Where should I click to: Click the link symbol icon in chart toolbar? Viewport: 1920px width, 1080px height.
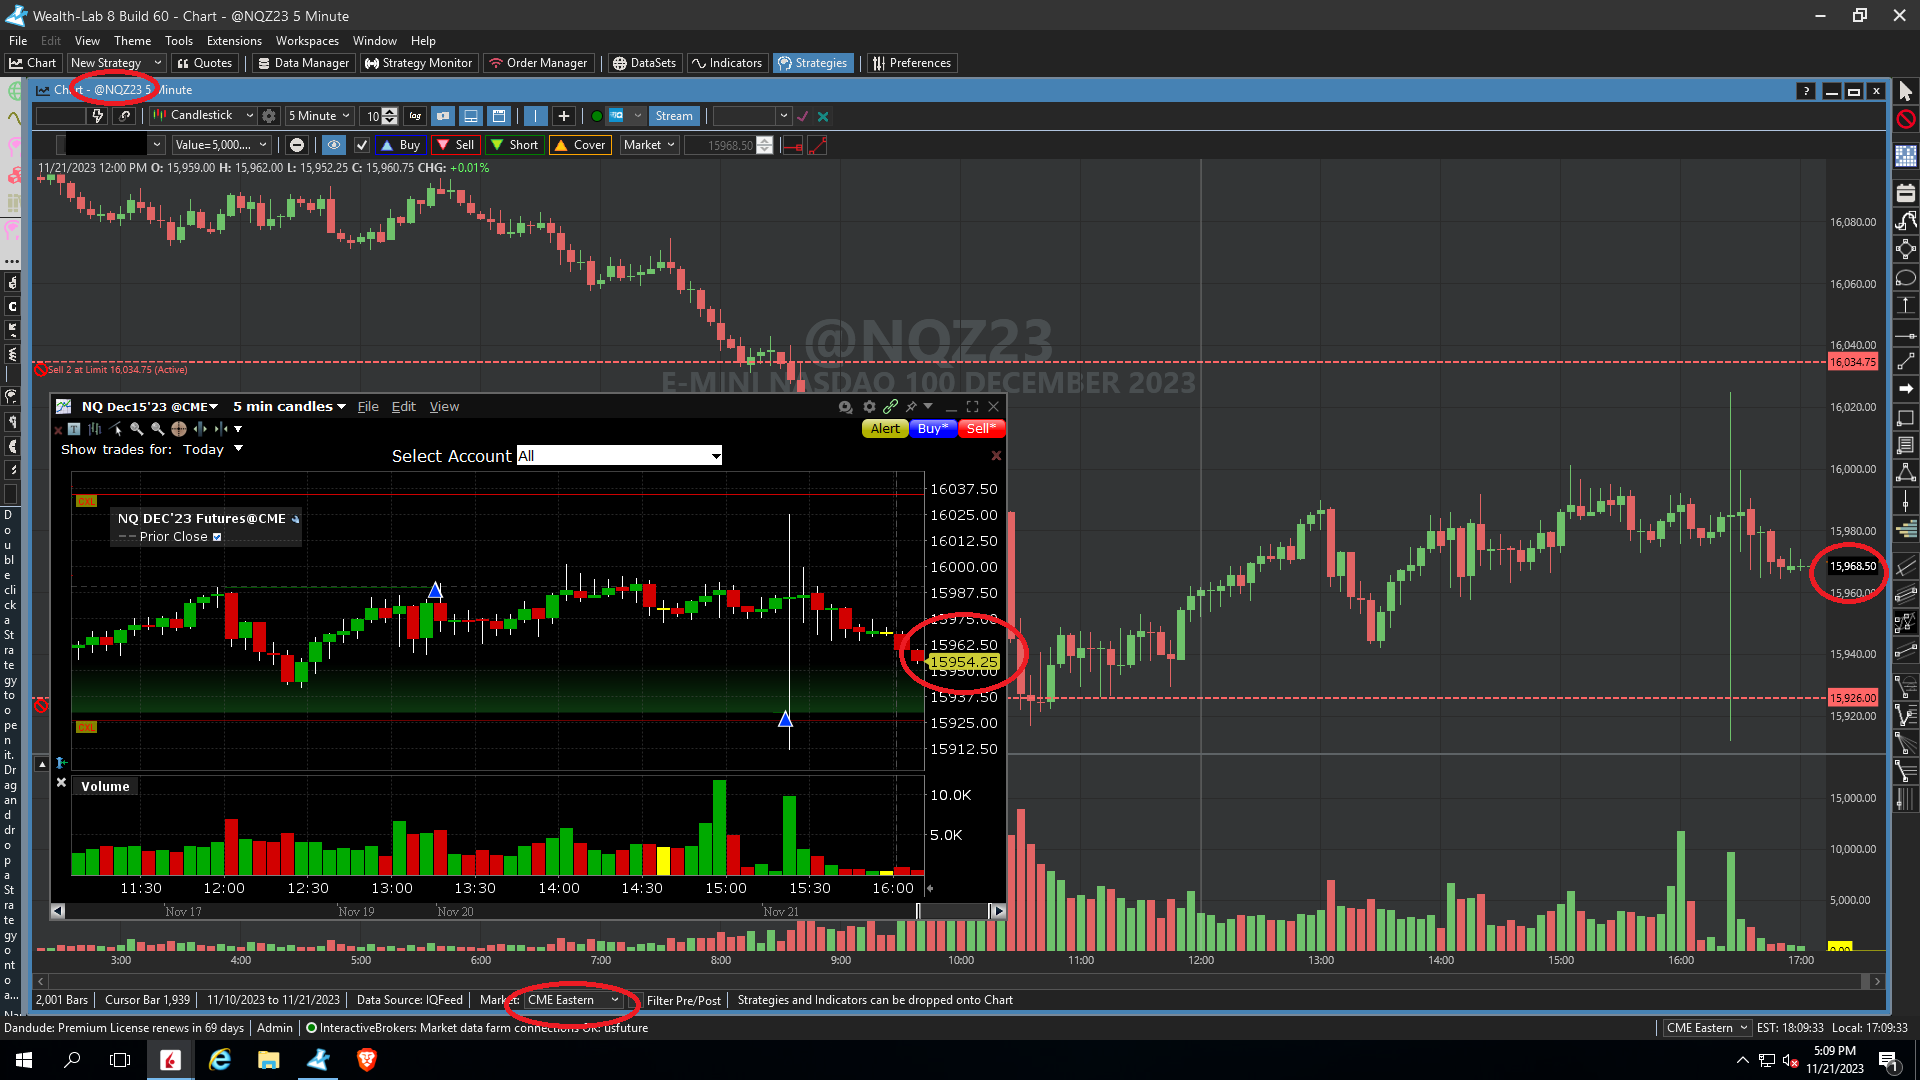[x=124, y=116]
